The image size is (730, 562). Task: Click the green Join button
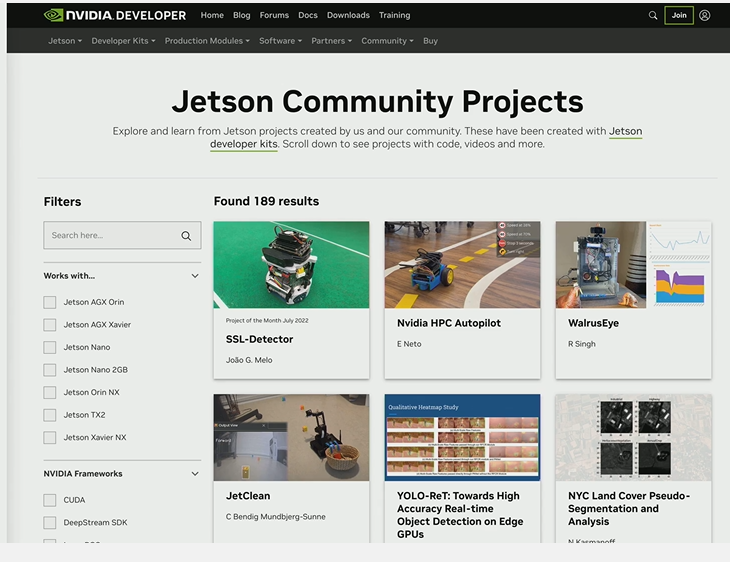(679, 15)
